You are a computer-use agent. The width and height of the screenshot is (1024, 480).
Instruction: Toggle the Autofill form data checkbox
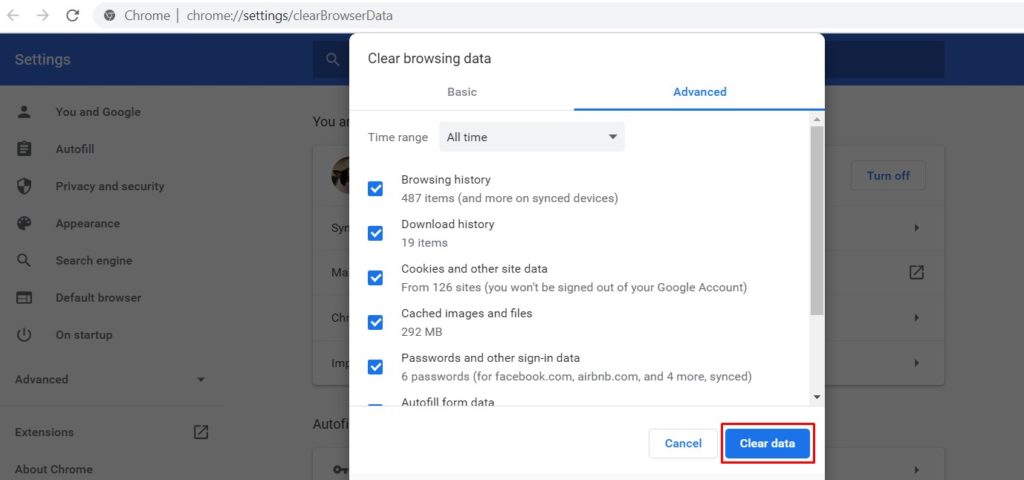[376, 405]
